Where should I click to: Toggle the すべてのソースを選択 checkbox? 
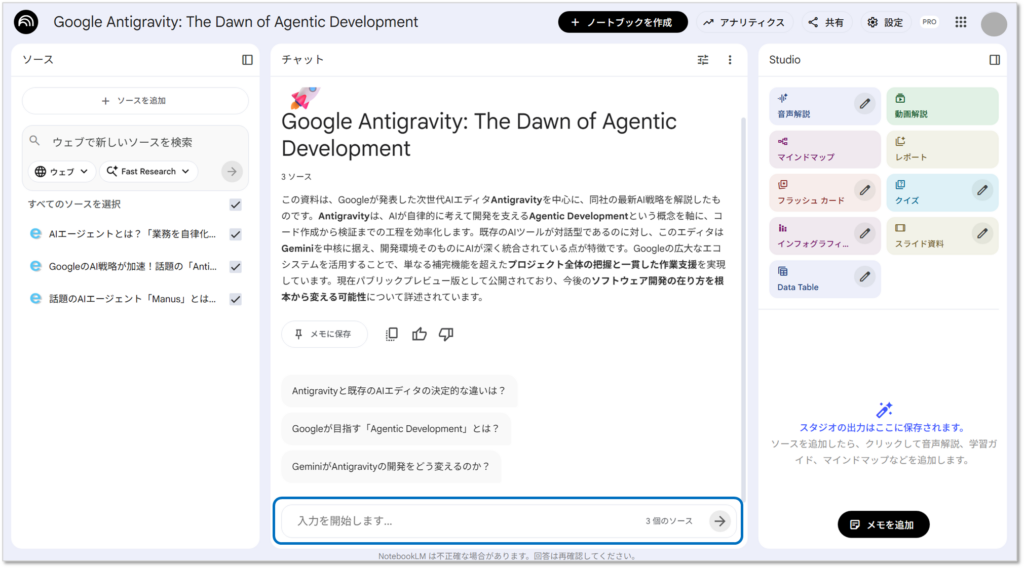click(x=235, y=204)
